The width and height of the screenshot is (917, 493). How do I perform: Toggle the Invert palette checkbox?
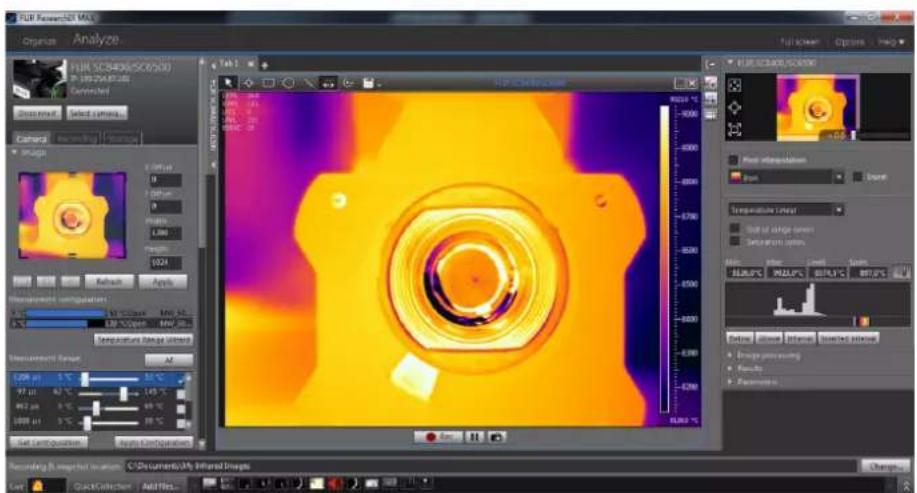tap(857, 177)
